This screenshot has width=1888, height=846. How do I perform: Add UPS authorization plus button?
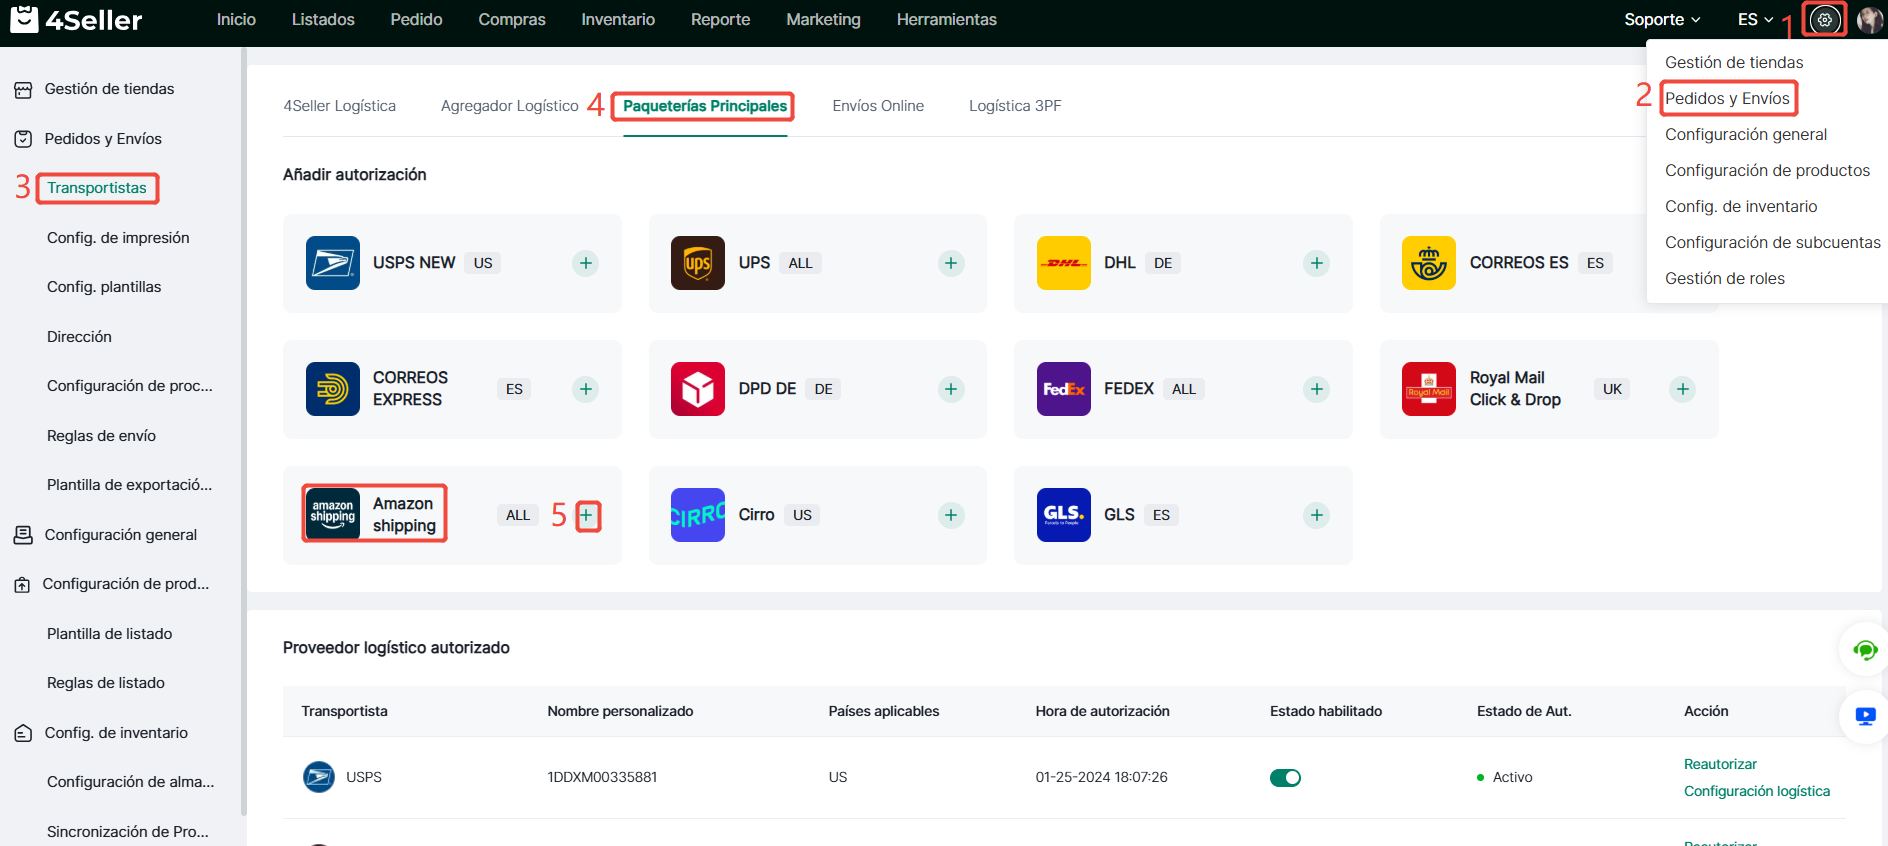[x=951, y=263]
